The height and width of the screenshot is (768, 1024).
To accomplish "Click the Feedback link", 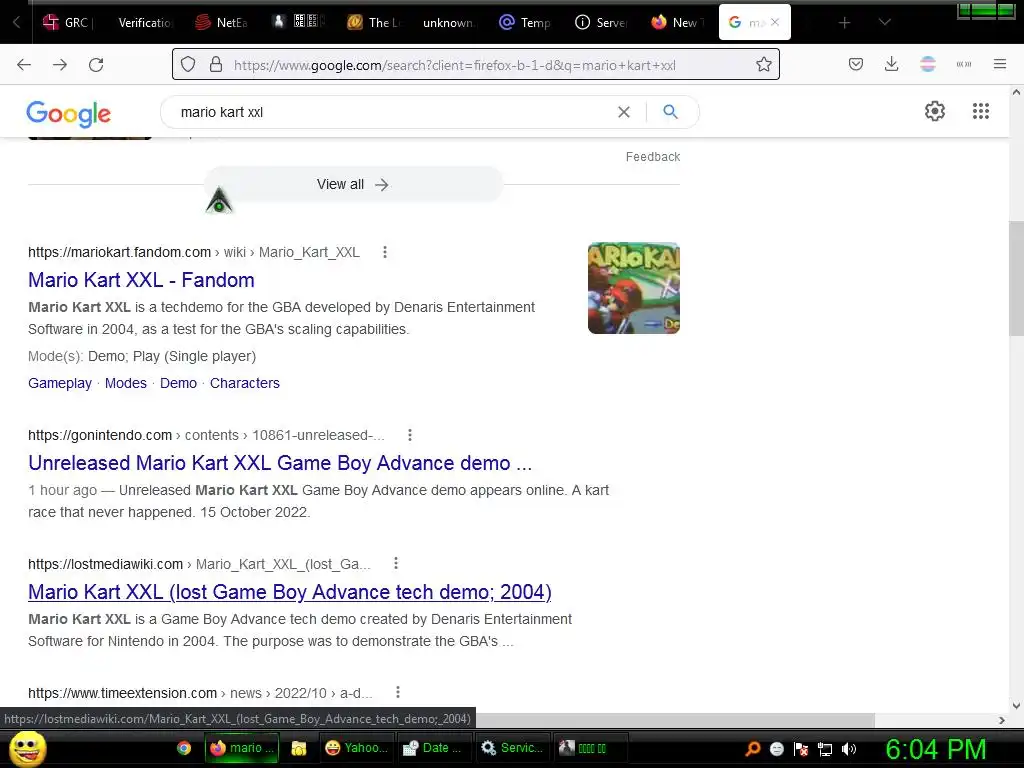I will (652, 157).
